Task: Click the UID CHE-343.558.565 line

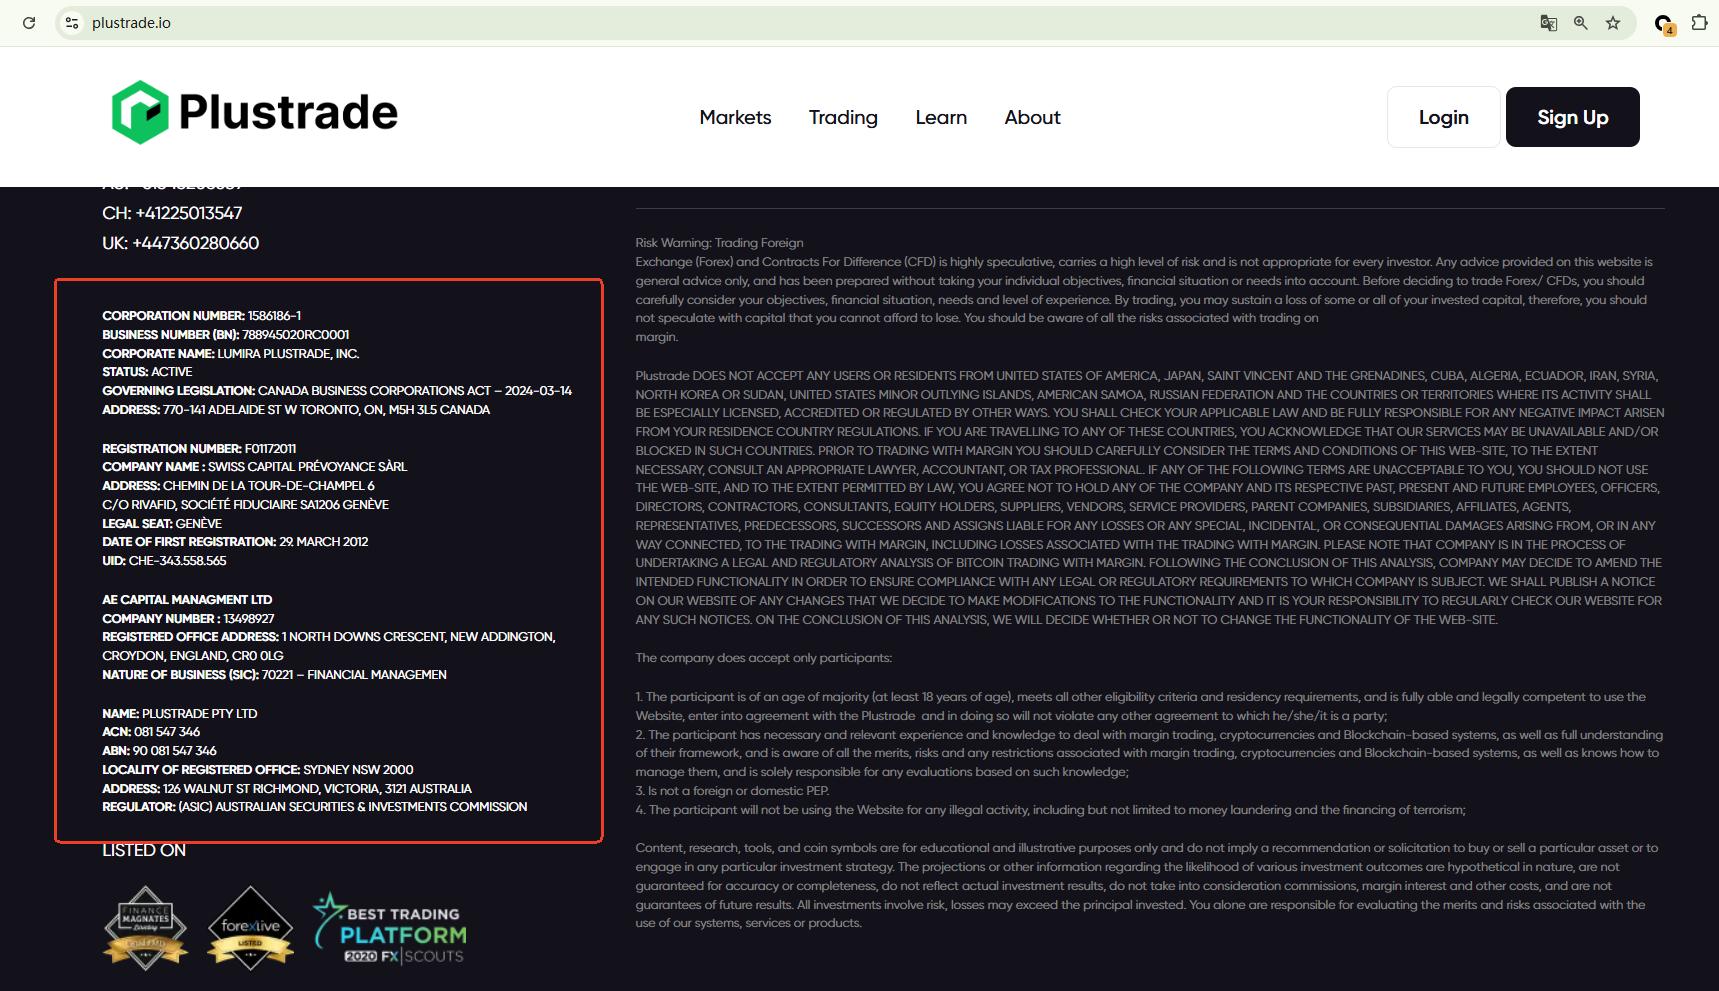Action: [164, 561]
